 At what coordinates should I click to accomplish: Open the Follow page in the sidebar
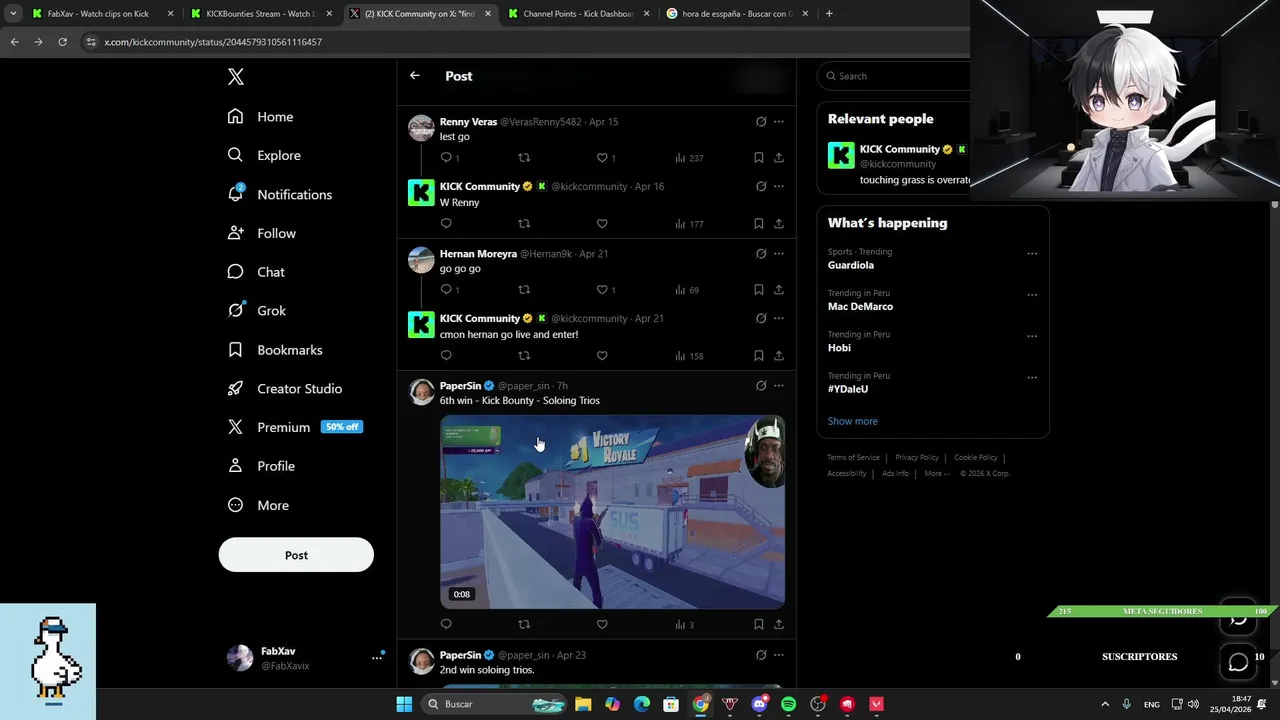tap(261, 233)
